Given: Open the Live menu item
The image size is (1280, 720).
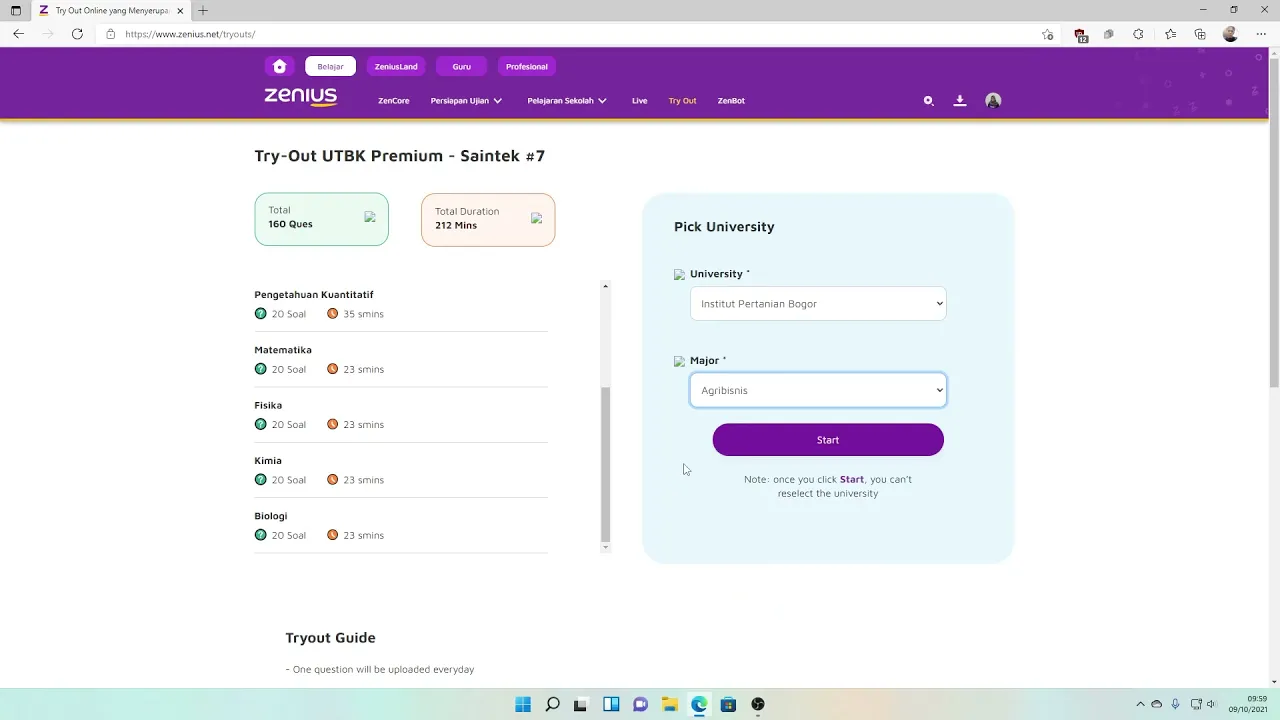Looking at the screenshot, I should click(x=640, y=101).
